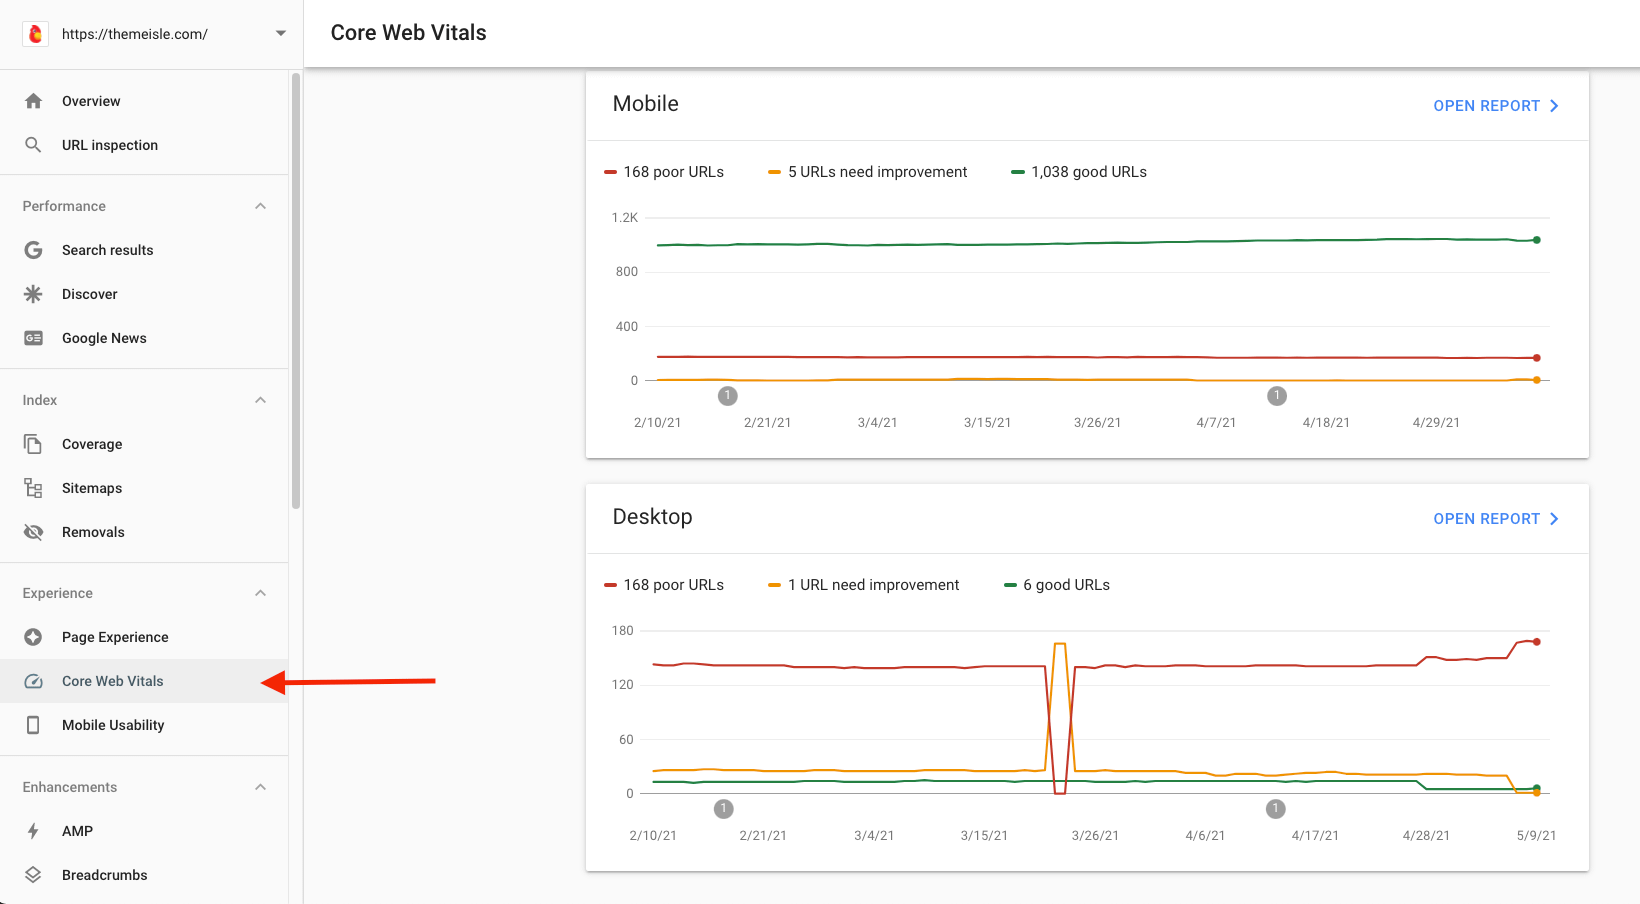Open the Desktop Core Web Vitals report
The image size is (1640, 904).
pyautogui.click(x=1495, y=518)
